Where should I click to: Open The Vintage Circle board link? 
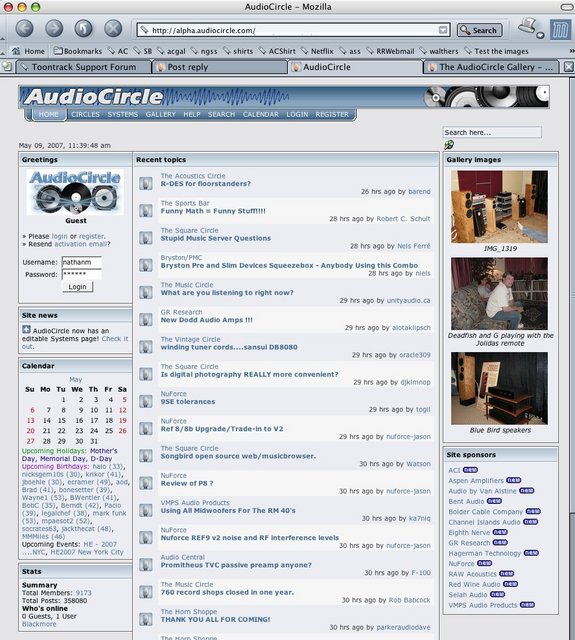click(x=190, y=339)
